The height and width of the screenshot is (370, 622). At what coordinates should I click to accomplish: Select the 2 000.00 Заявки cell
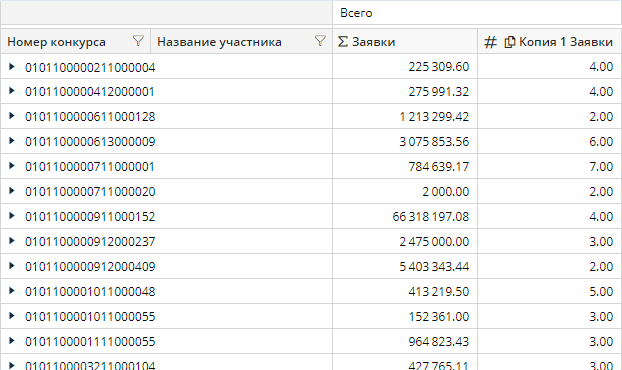tap(405, 192)
